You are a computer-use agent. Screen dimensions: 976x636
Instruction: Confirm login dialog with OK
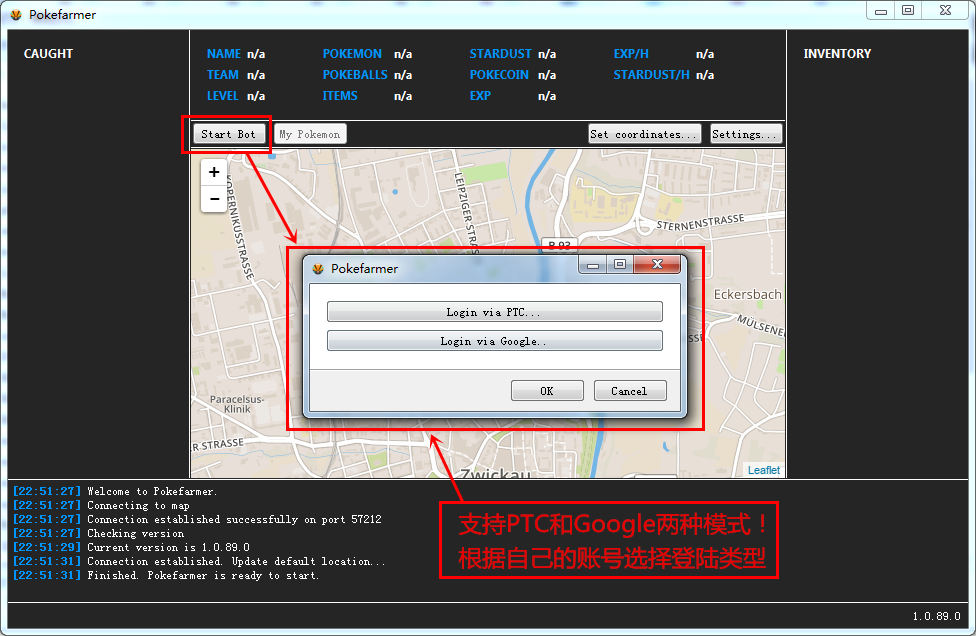pos(546,391)
